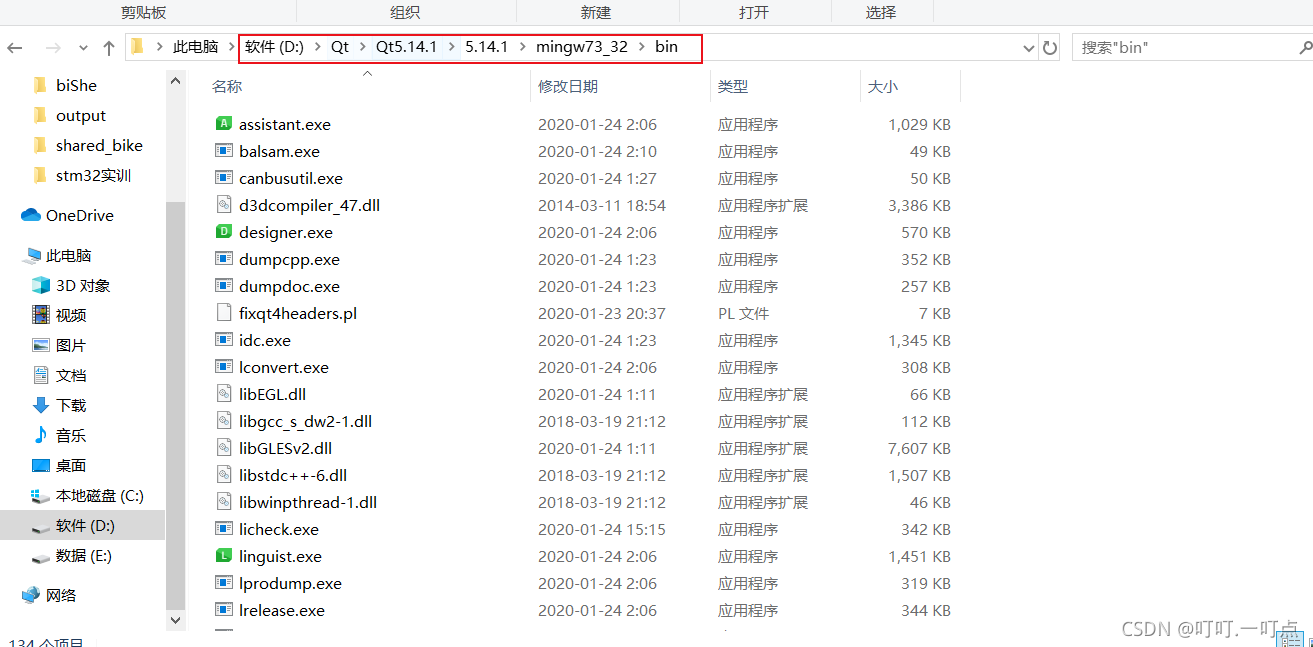Select lconvert.exe file
1313x647 pixels.
coord(284,367)
